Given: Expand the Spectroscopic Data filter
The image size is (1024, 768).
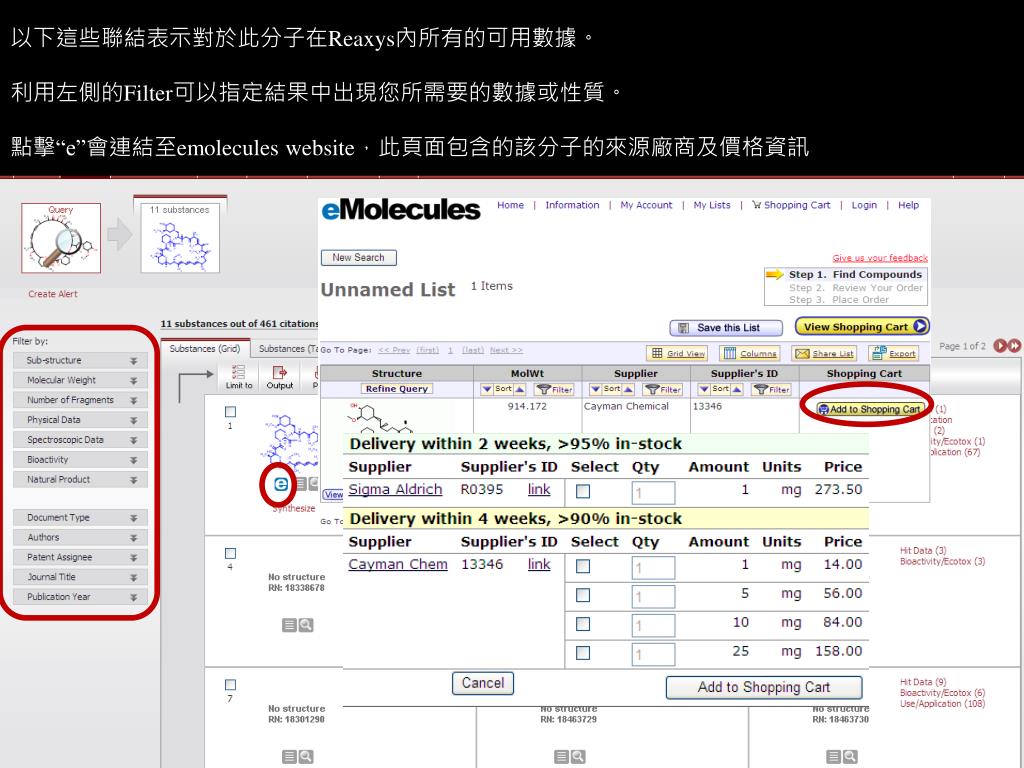Looking at the screenshot, I should pos(80,440).
